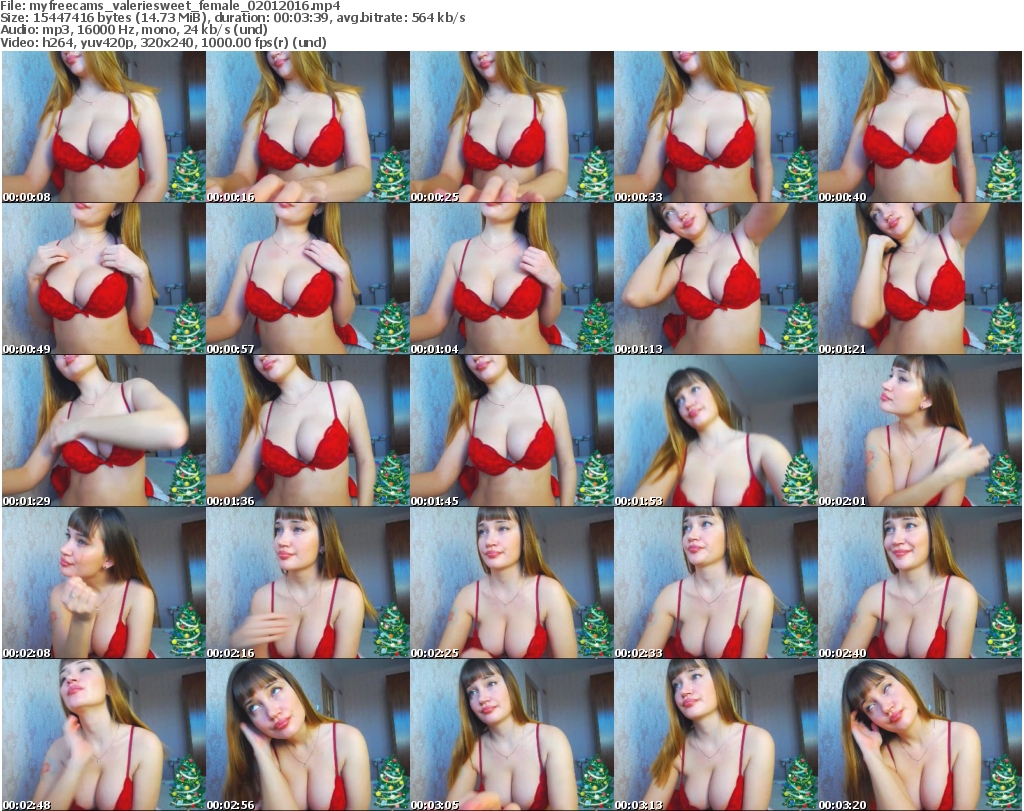The height and width of the screenshot is (811, 1024).
Task: Click the thumbnail timestamped 00:01:13
Action: pos(716,279)
